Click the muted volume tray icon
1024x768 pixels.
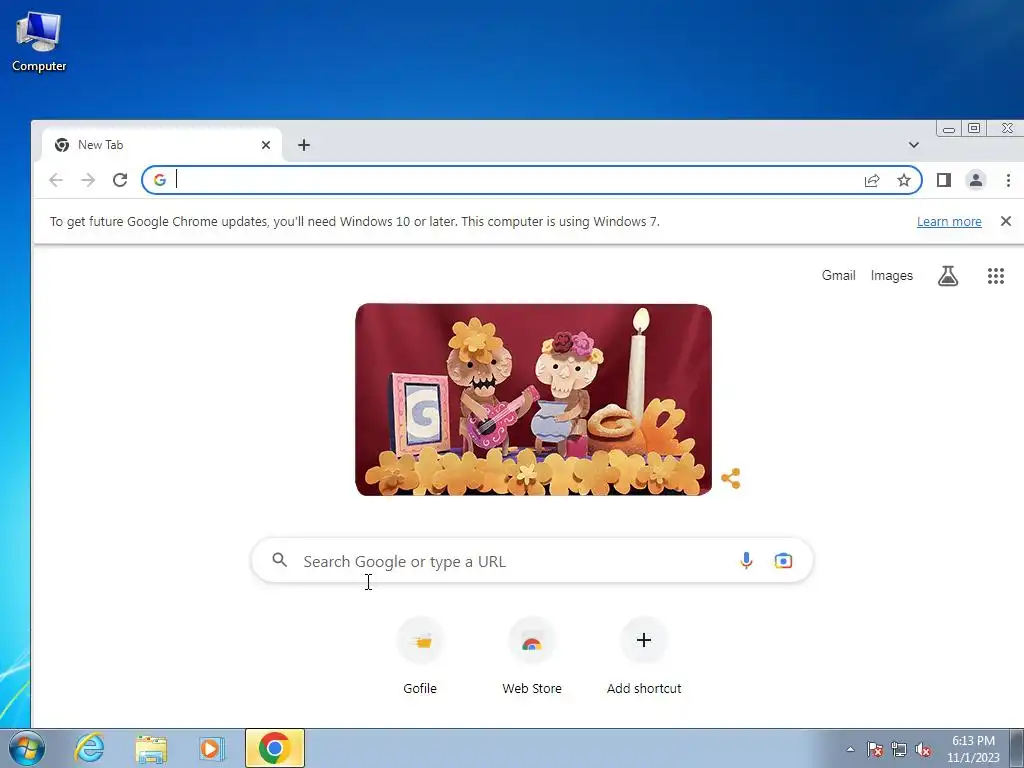point(923,750)
